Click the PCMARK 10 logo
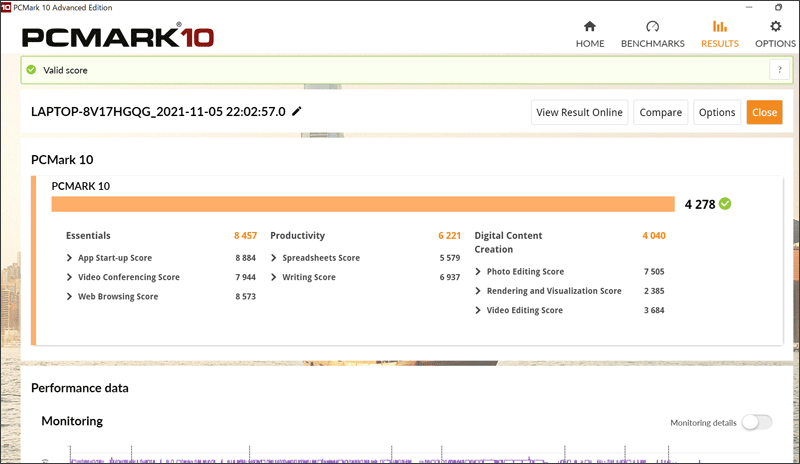The width and height of the screenshot is (800, 464). click(x=118, y=36)
